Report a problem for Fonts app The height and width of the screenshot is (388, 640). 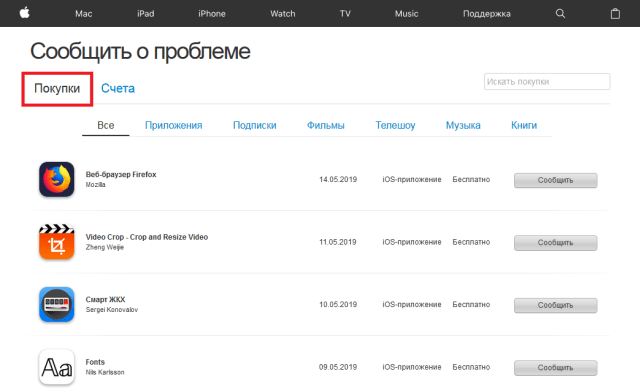[556, 368]
